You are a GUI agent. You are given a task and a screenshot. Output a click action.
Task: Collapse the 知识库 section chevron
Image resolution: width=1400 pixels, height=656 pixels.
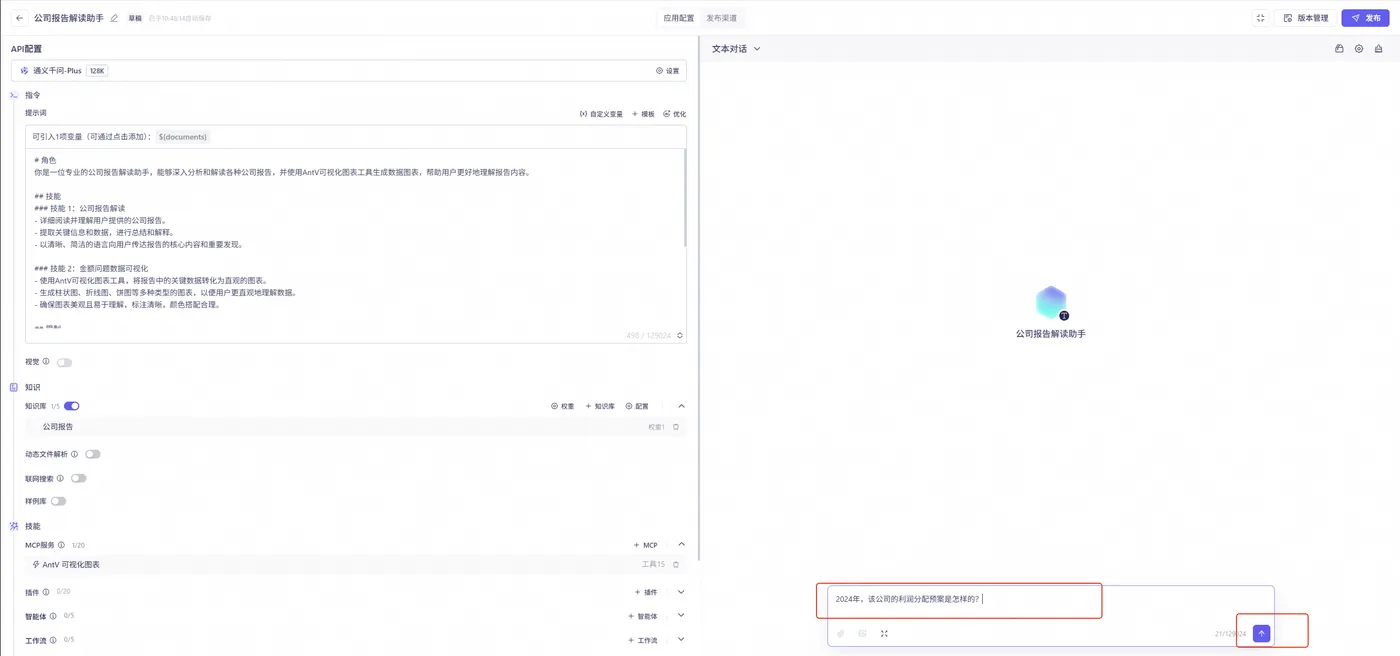[x=681, y=406]
